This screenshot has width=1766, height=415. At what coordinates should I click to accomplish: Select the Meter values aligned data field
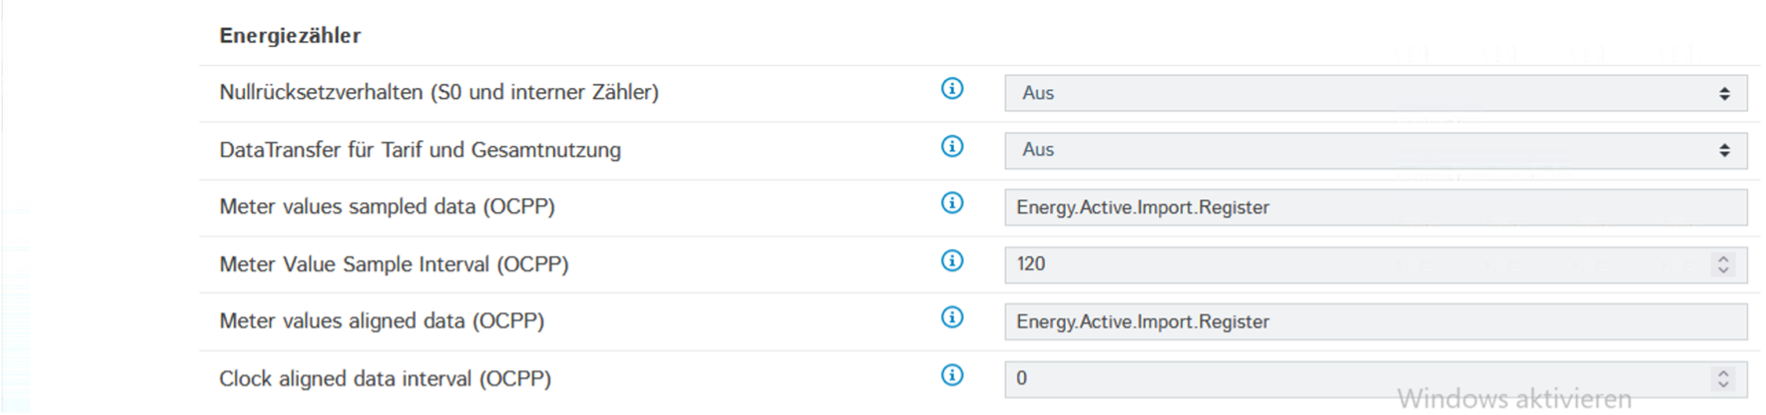point(1375,322)
